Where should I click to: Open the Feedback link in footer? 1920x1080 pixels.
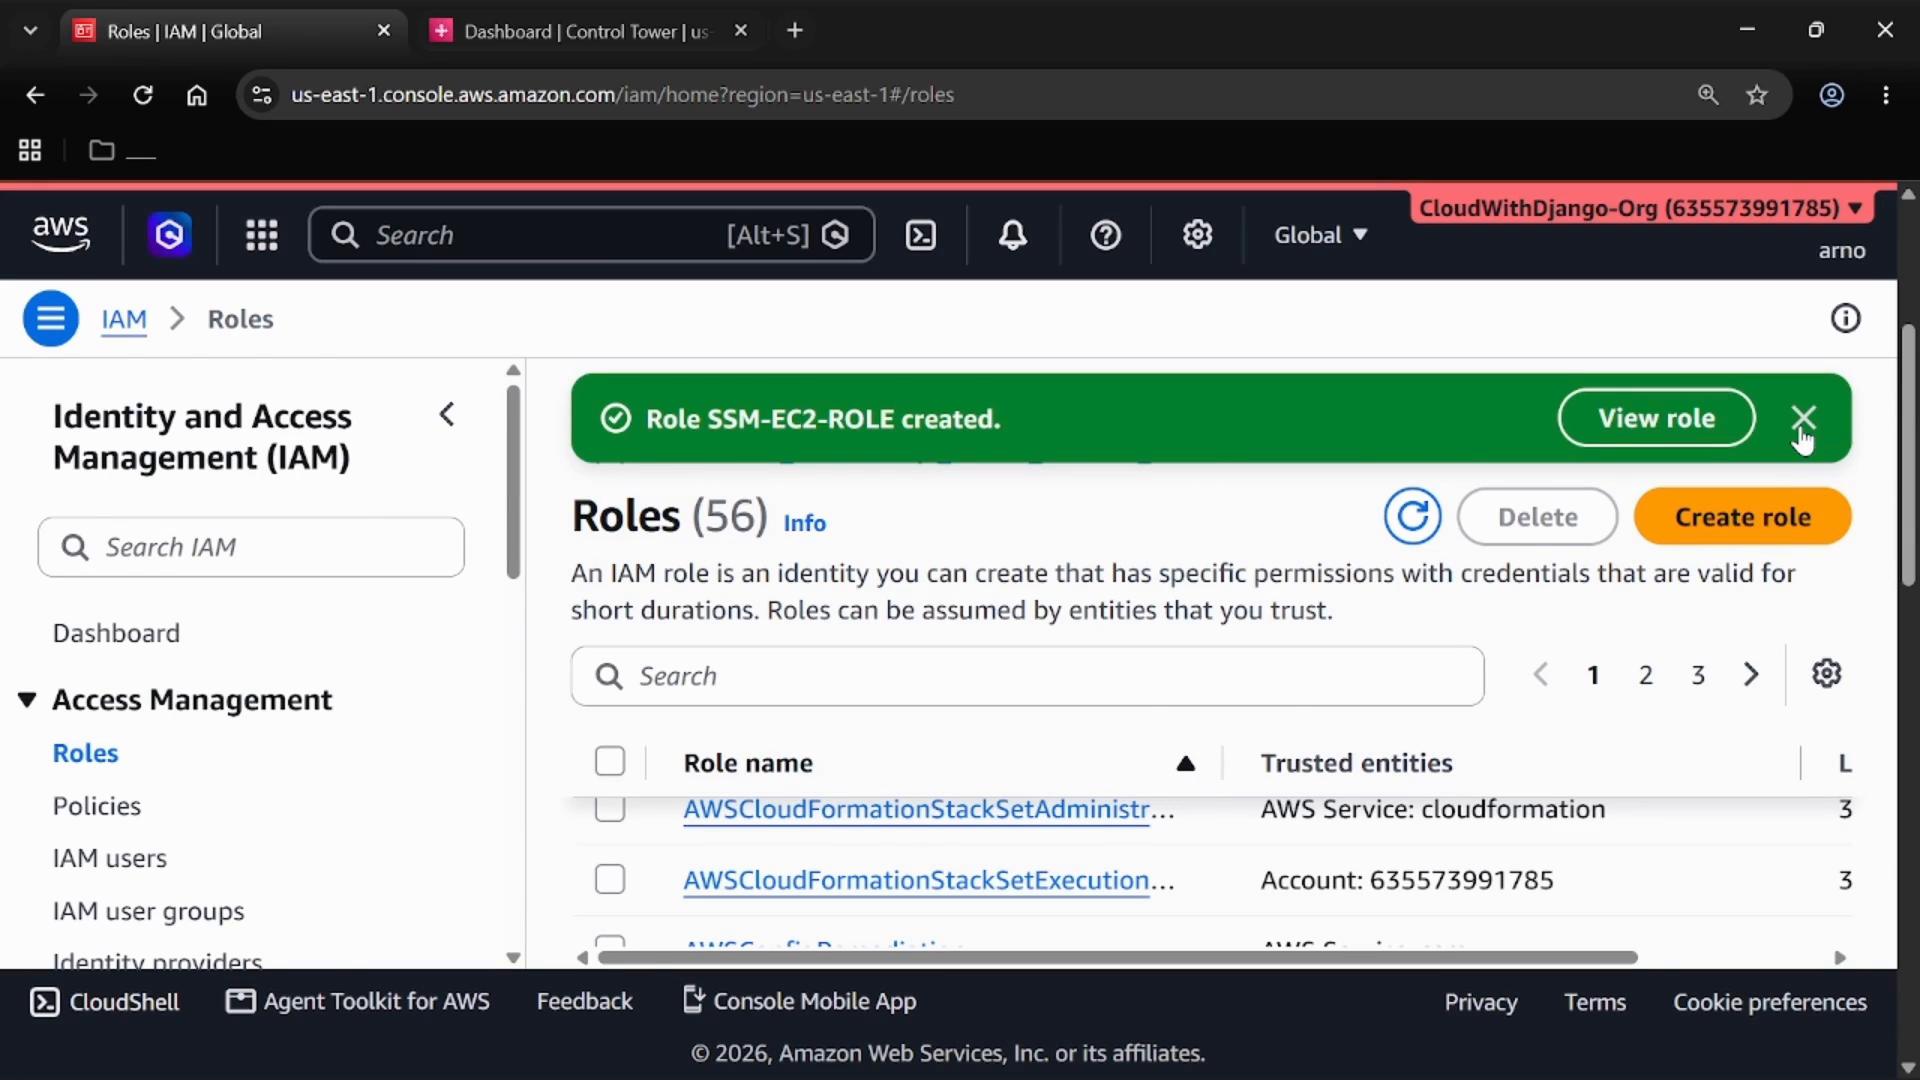(584, 1002)
